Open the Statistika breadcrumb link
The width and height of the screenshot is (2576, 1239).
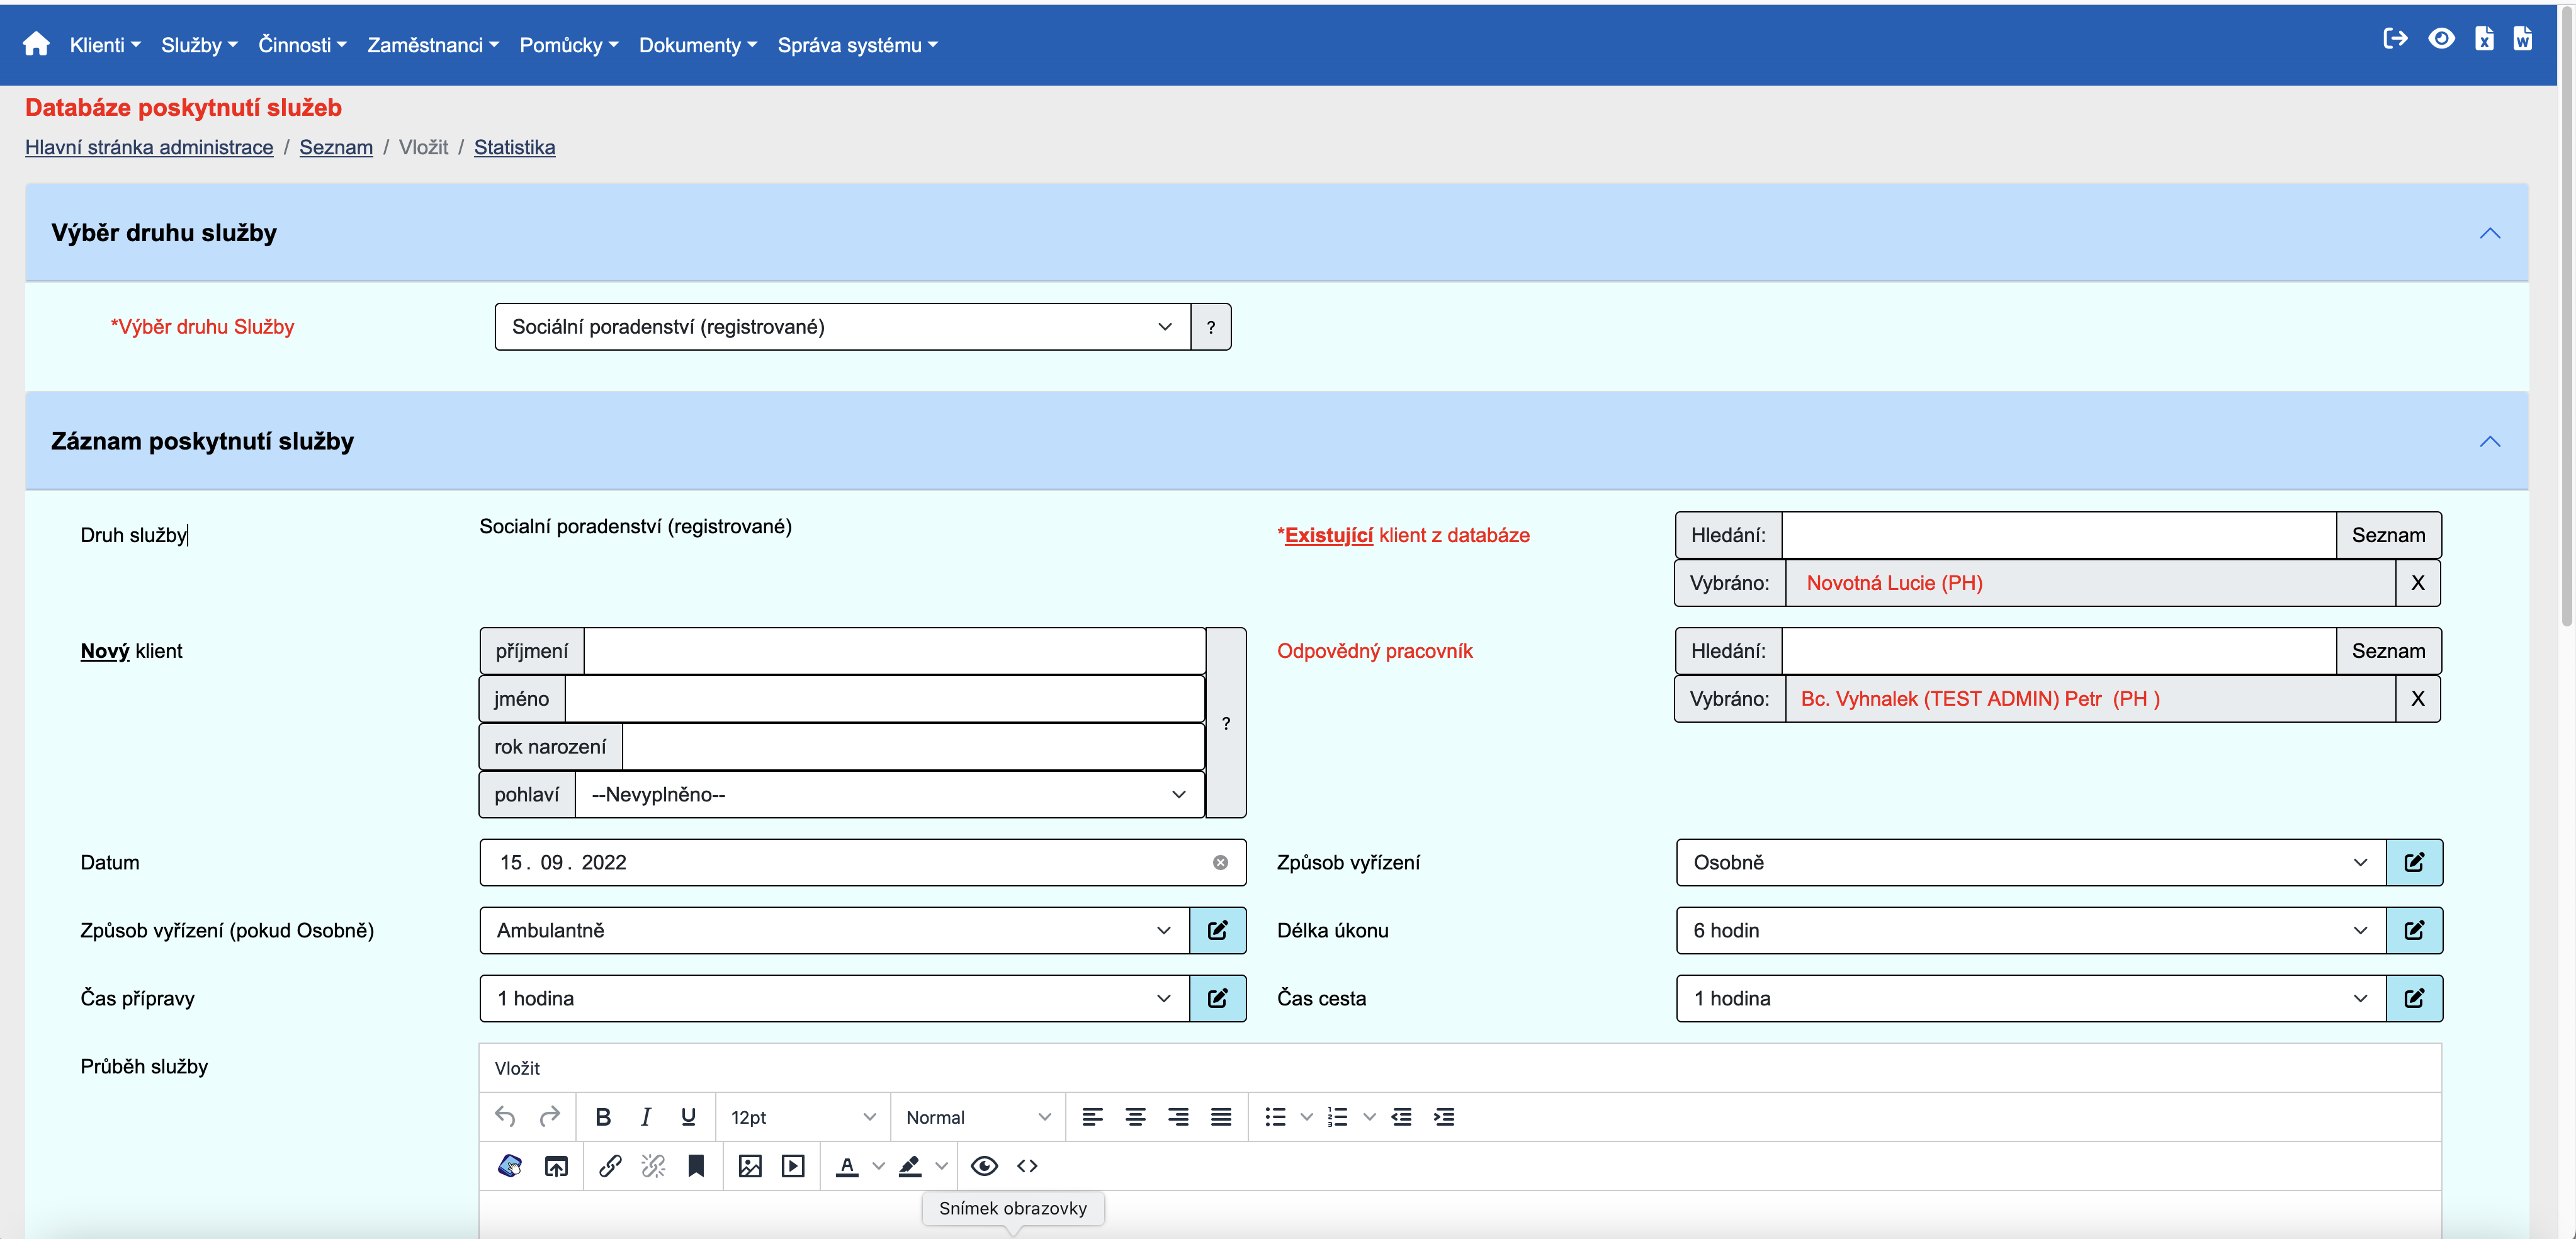click(x=514, y=147)
